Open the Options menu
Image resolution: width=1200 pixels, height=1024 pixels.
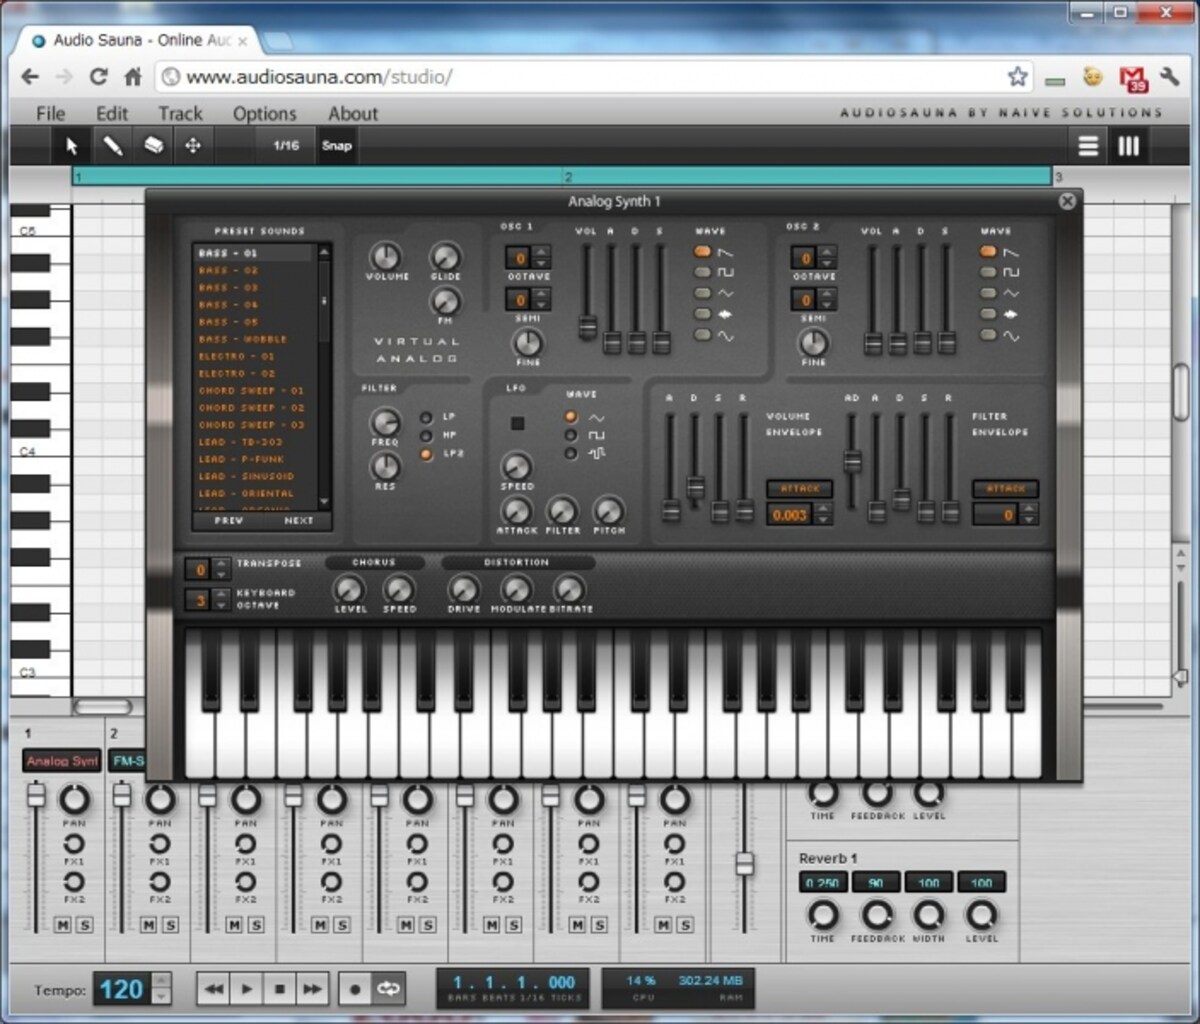pos(264,113)
